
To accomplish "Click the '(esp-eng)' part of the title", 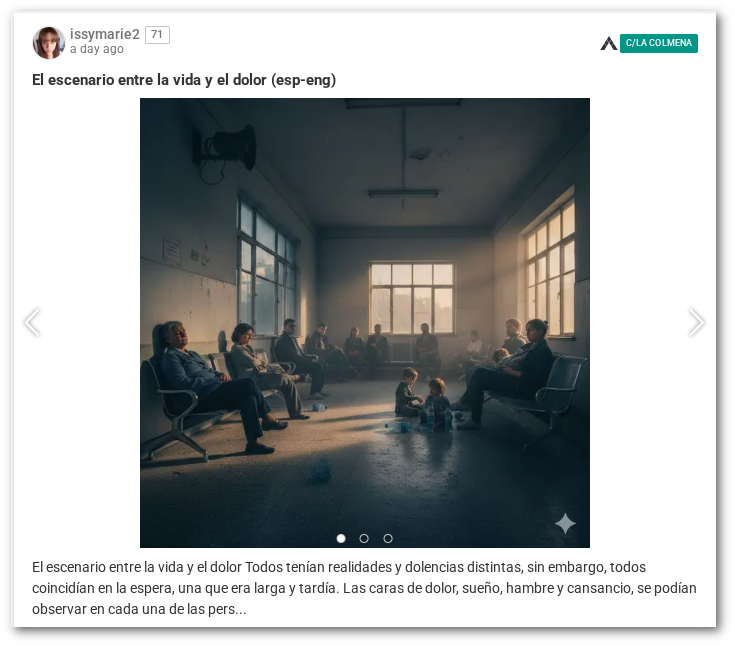I will 303,80.
